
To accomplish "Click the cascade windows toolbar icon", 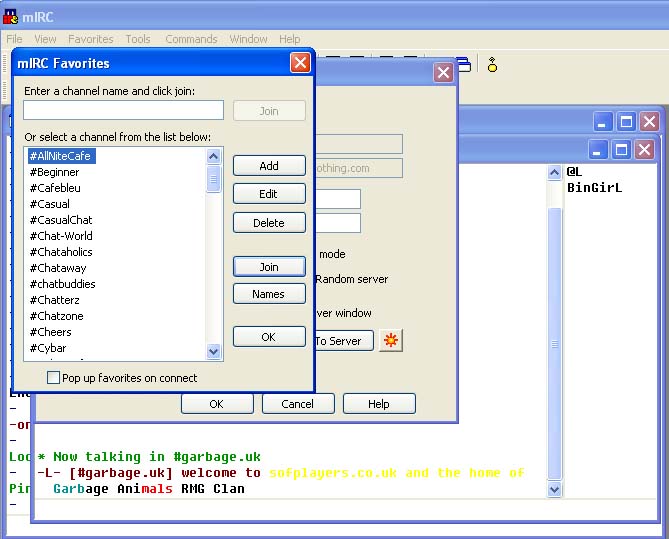I will [x=464, y=64].
